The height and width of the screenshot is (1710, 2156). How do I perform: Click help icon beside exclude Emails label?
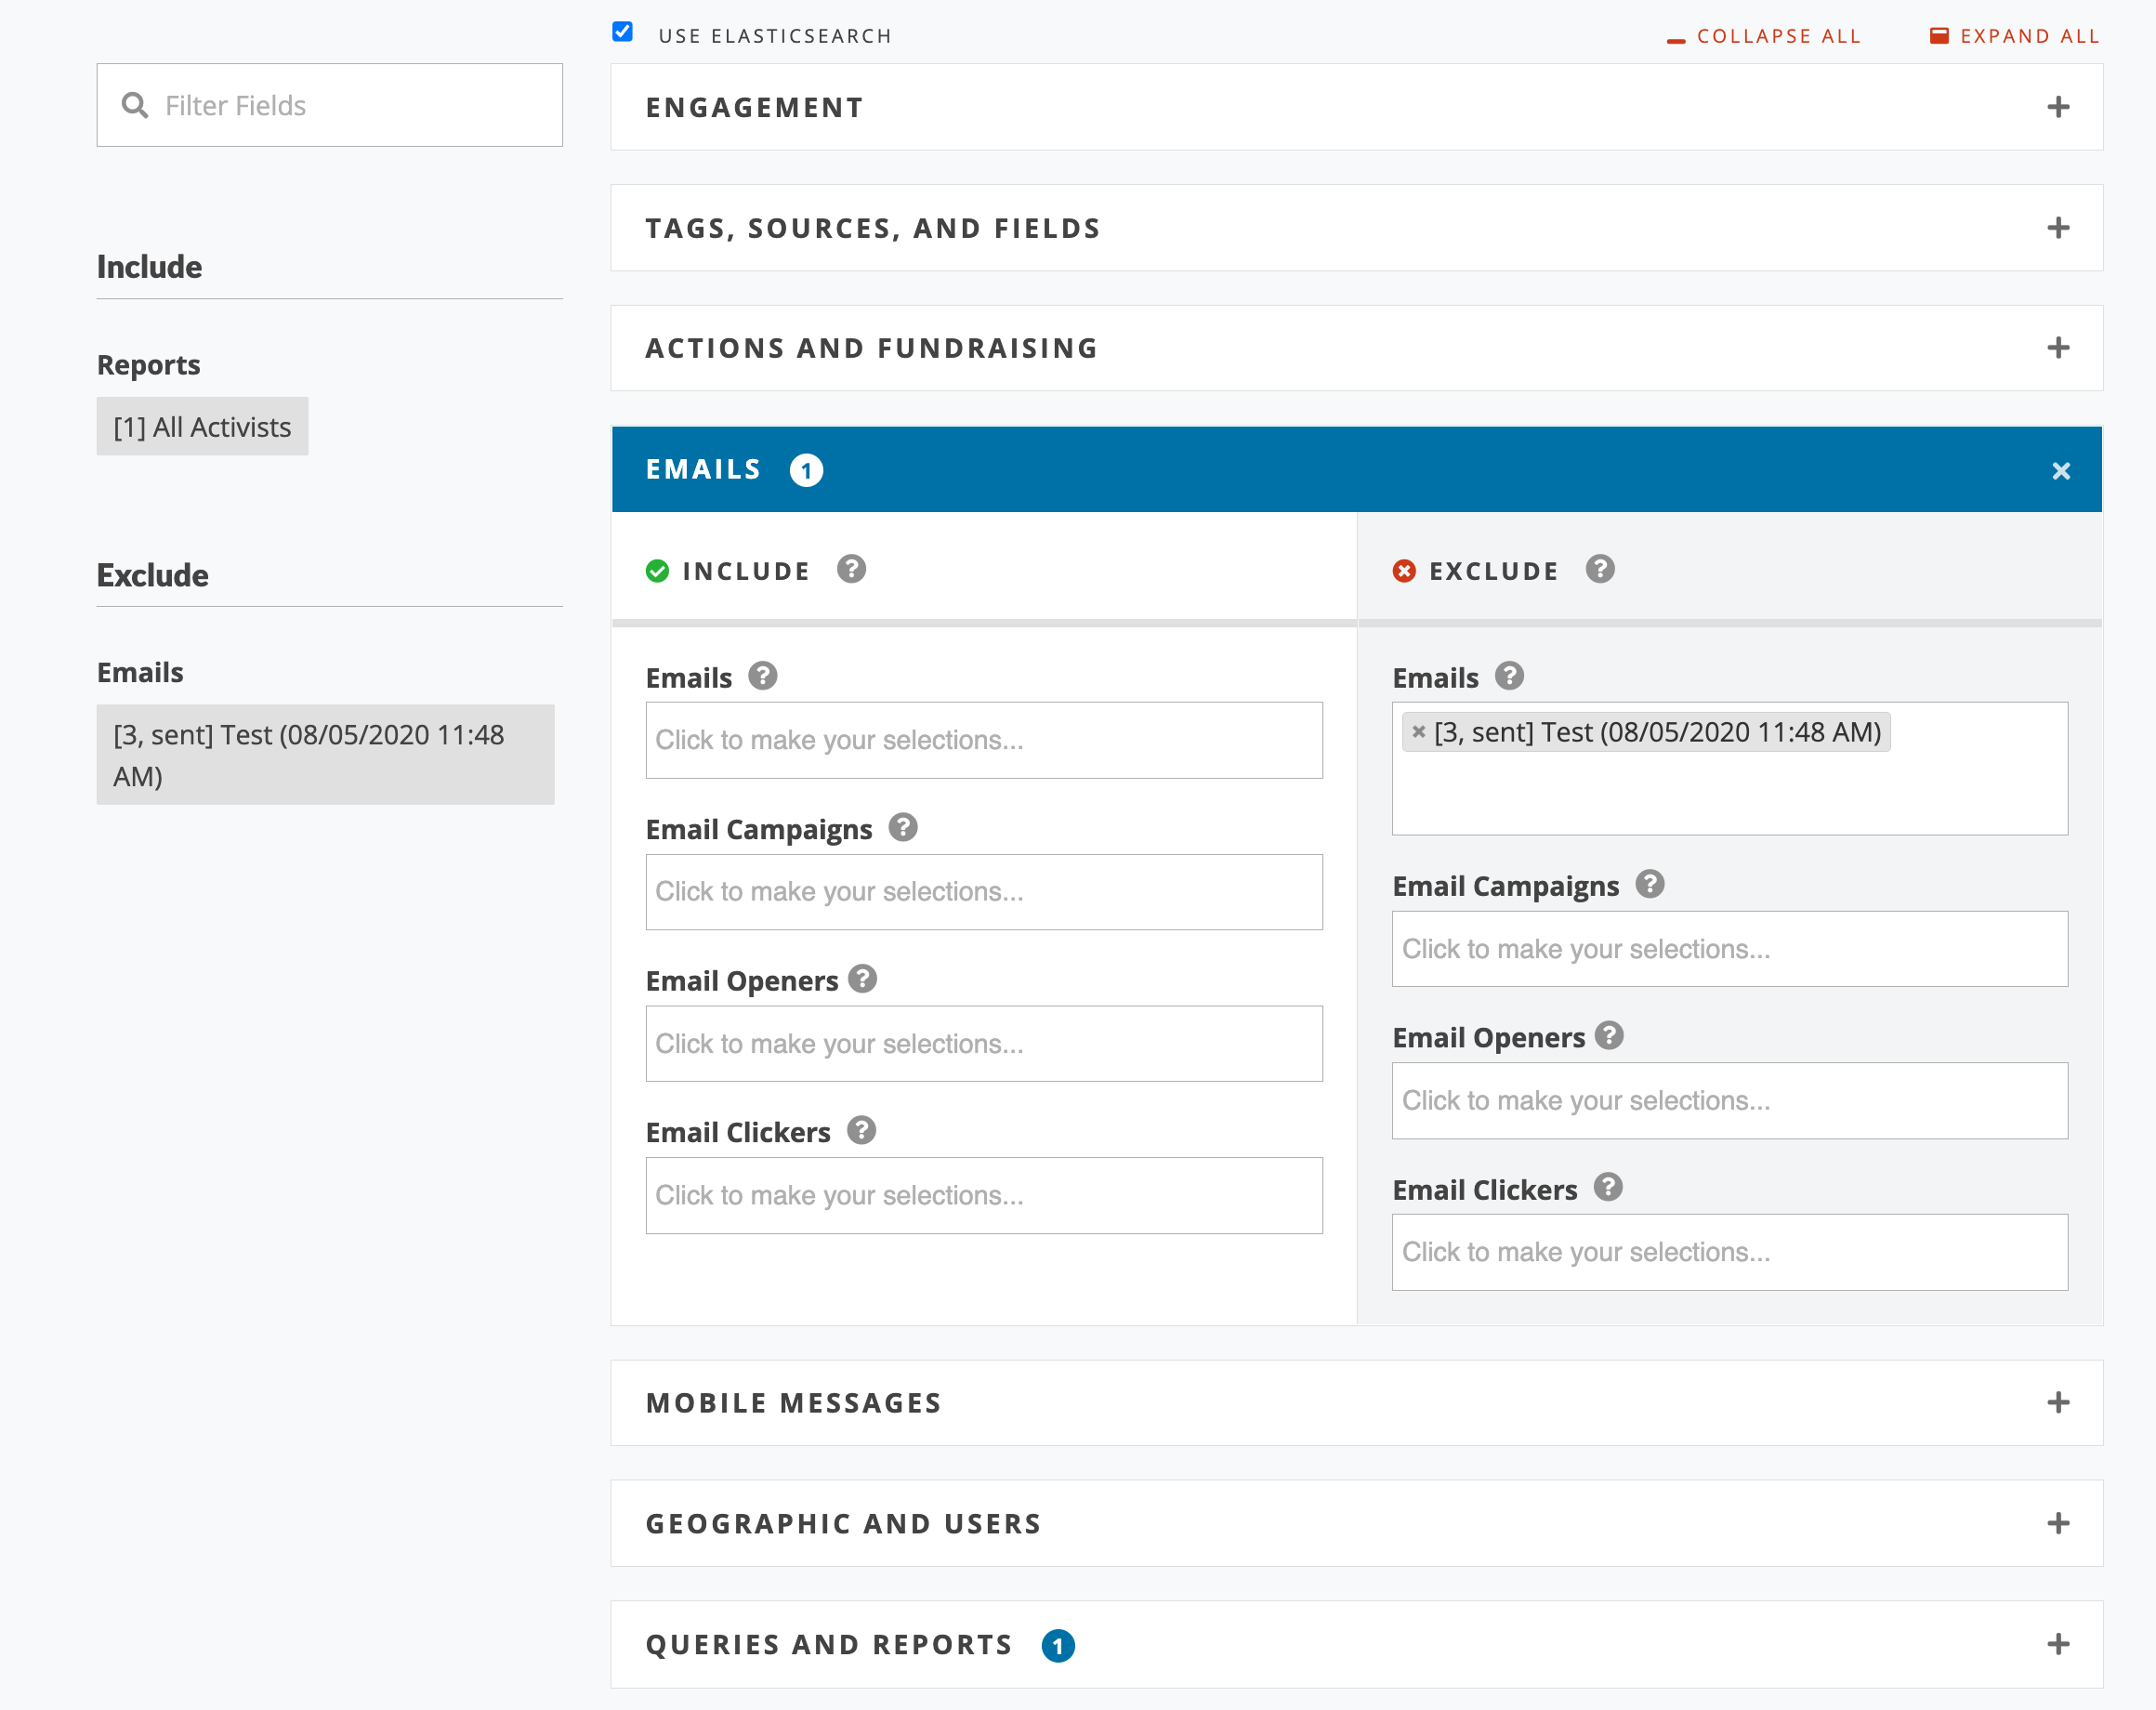1508,676
